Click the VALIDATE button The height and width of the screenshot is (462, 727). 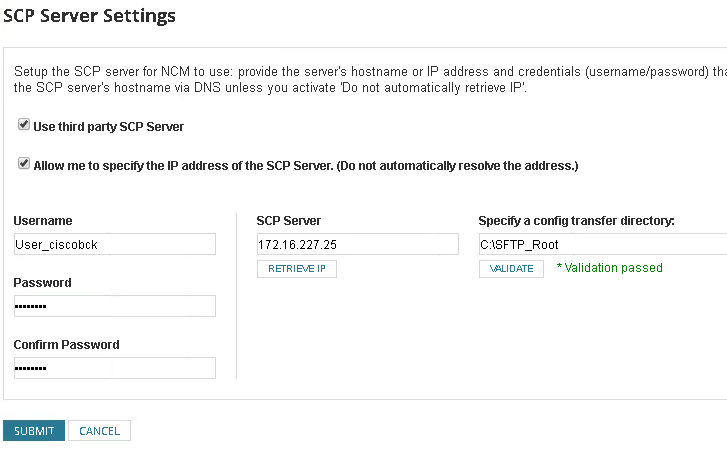[511, 269]
